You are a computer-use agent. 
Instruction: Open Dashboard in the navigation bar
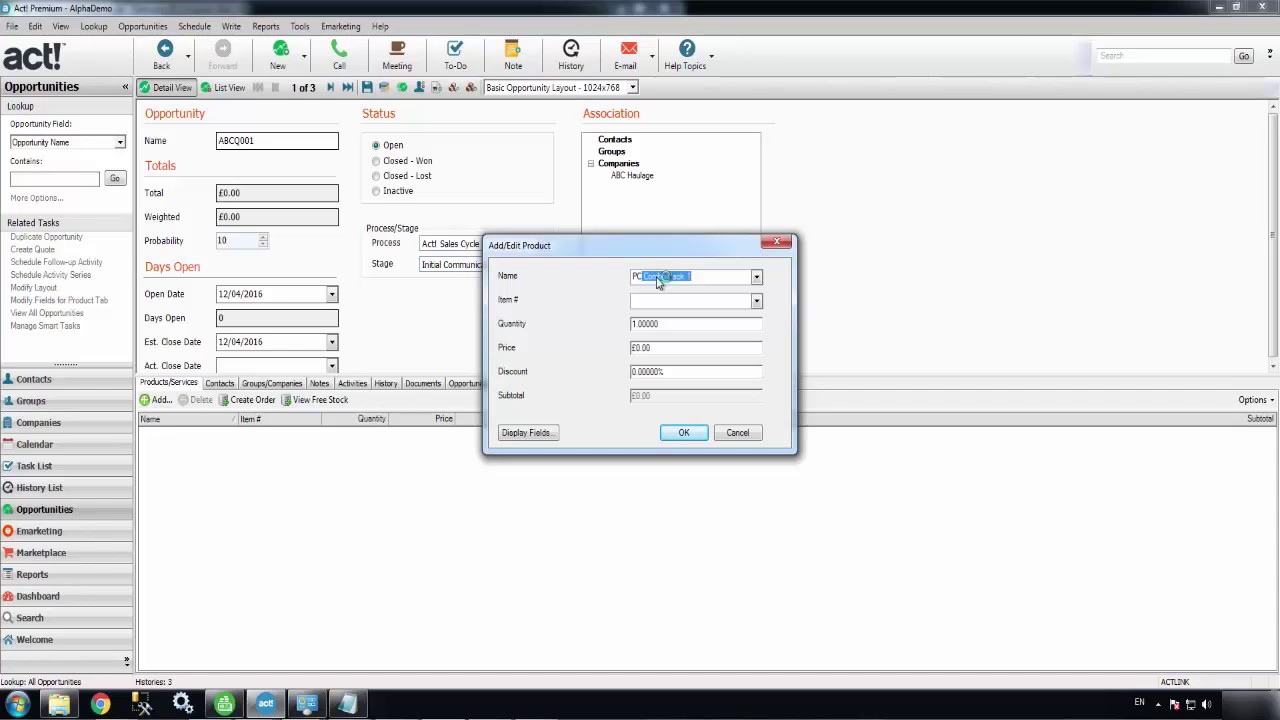[66, 596]
